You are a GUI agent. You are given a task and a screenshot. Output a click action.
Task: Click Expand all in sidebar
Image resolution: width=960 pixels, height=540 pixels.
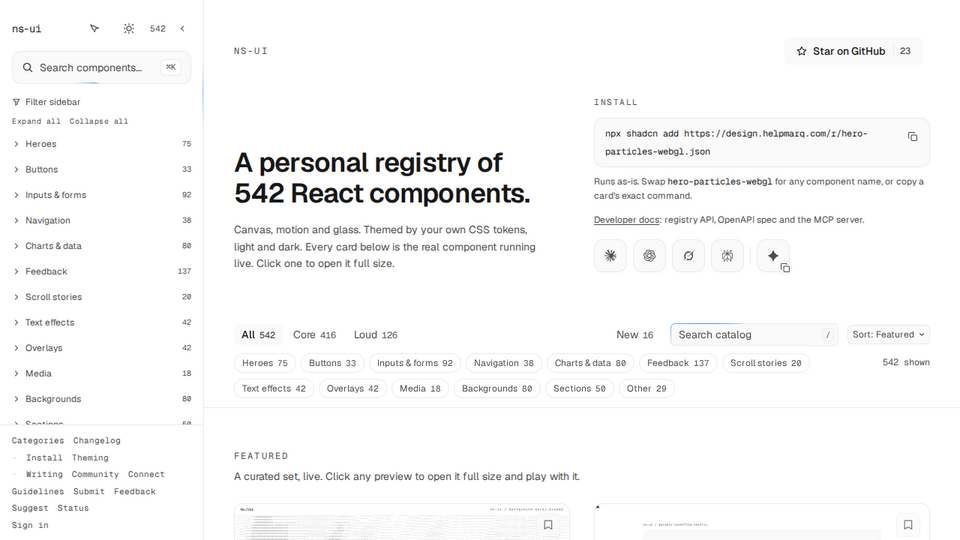tap(36, 121)
